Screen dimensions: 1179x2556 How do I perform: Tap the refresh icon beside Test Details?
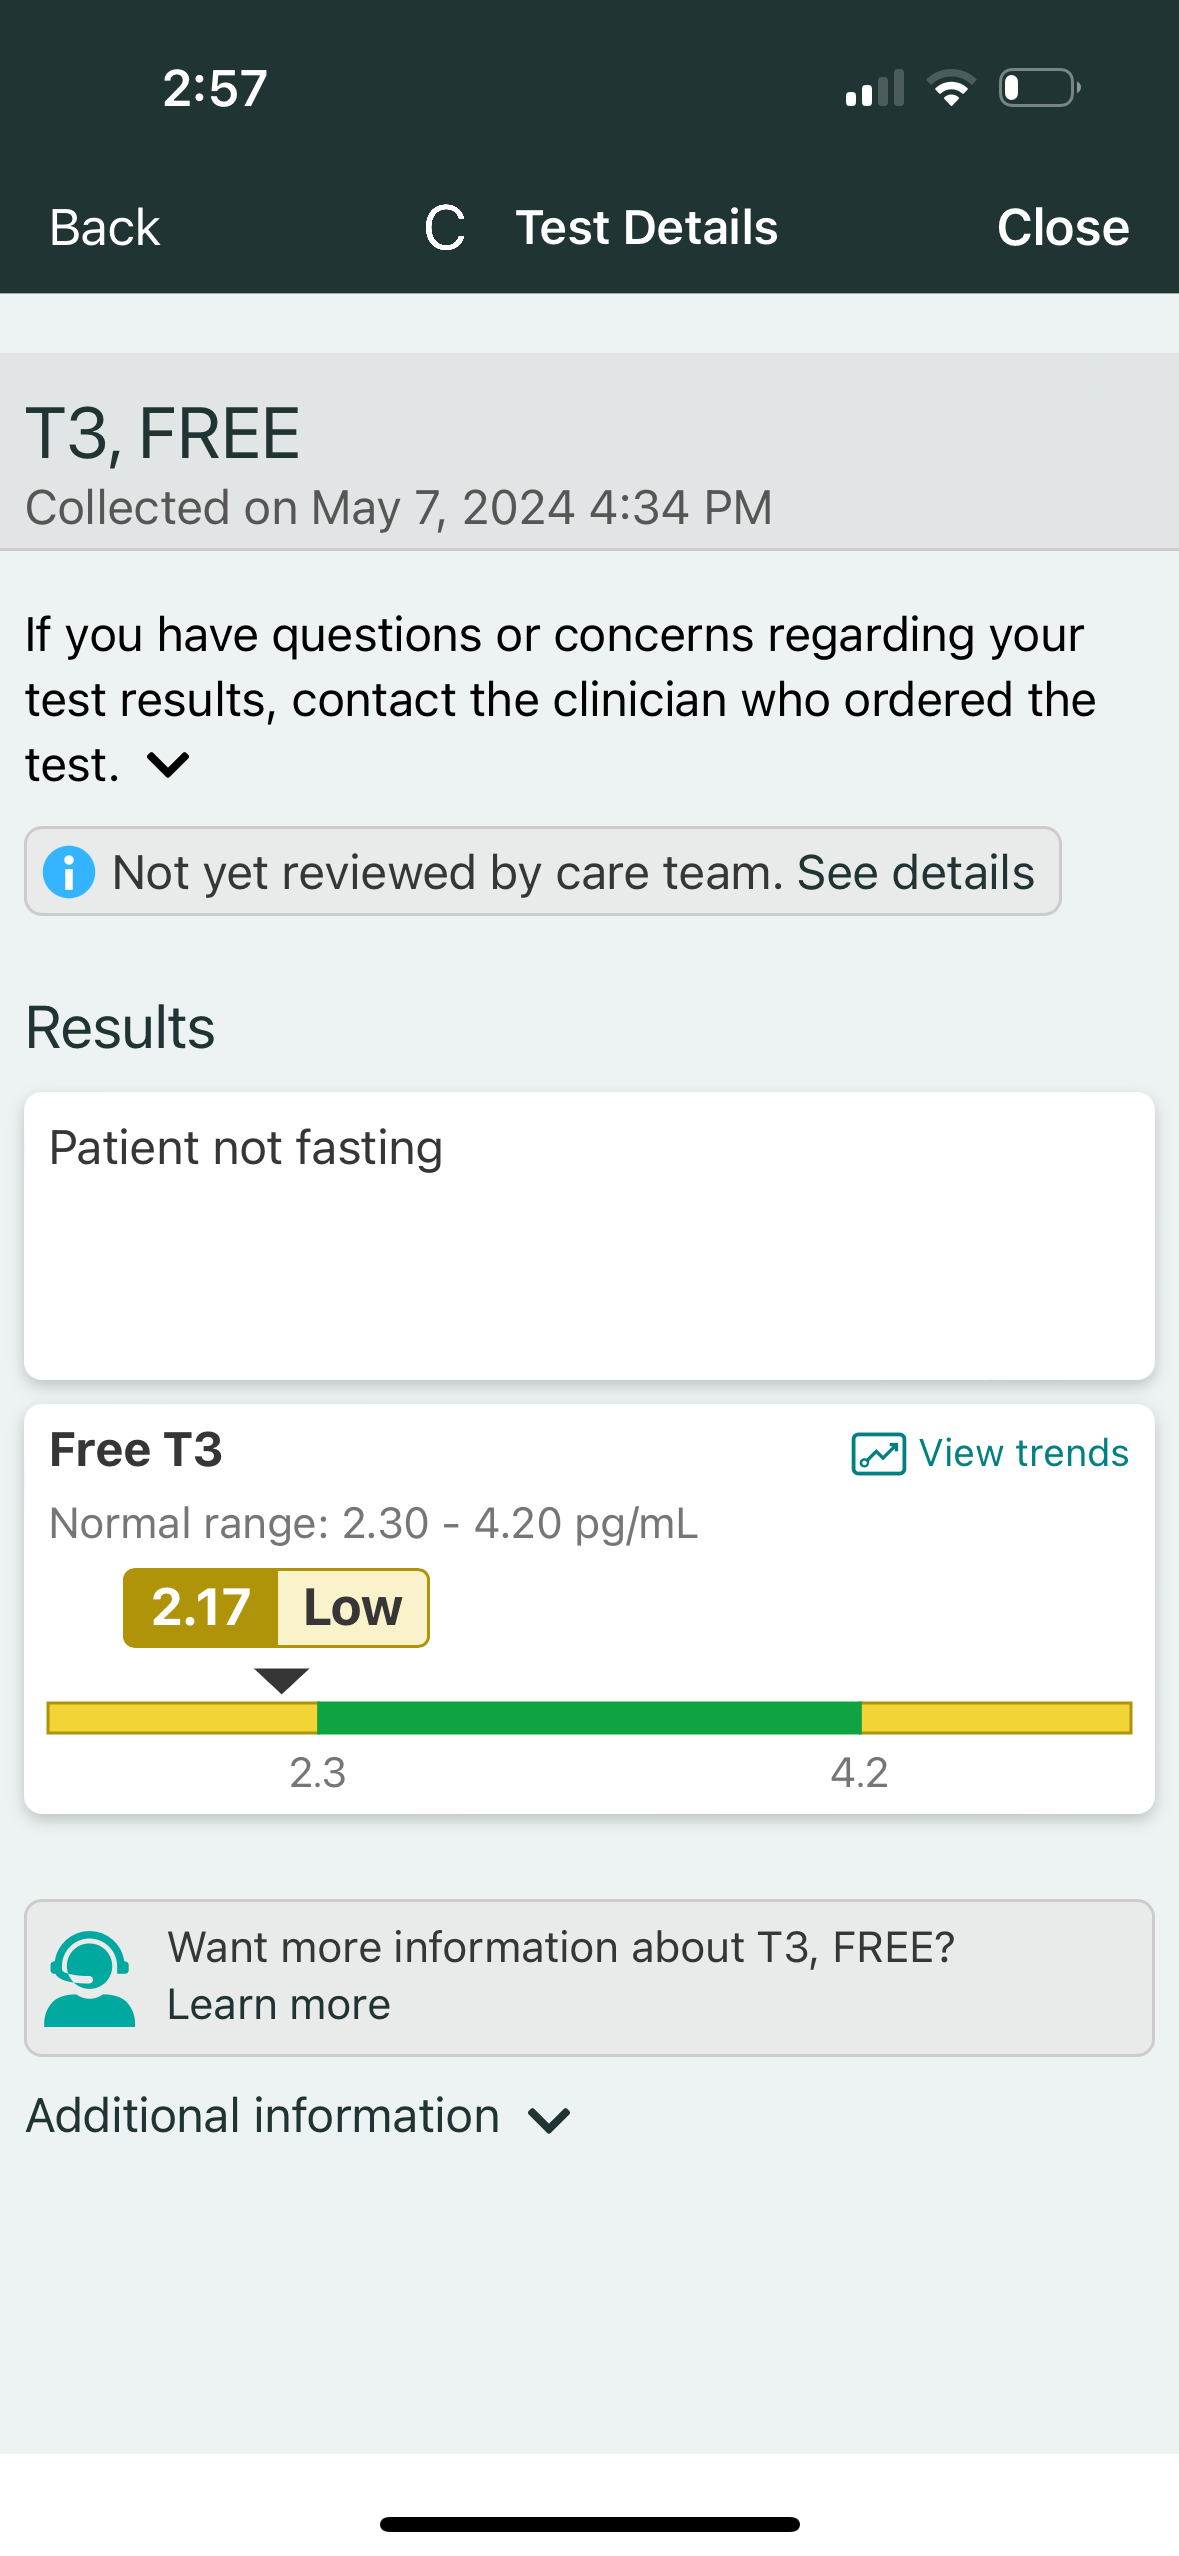point(445,228)
